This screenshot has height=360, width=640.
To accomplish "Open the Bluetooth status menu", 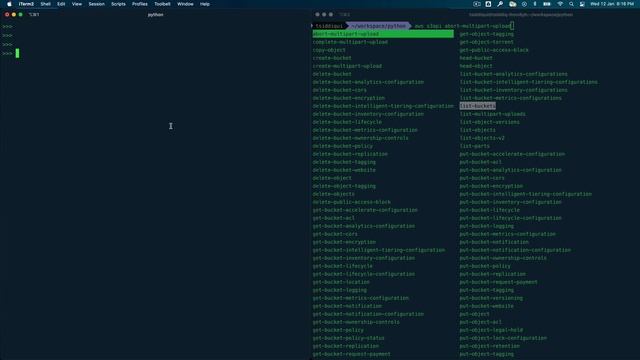I will pos(535,4).
